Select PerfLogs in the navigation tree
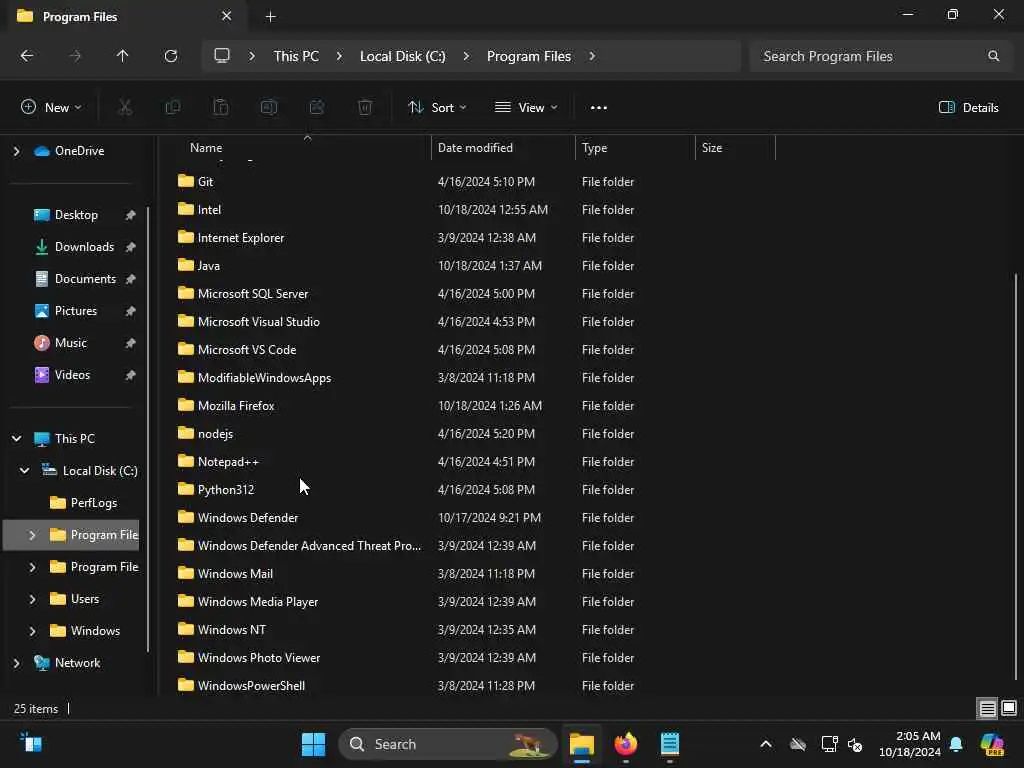The image size is (1024, 768). (93, 503)
